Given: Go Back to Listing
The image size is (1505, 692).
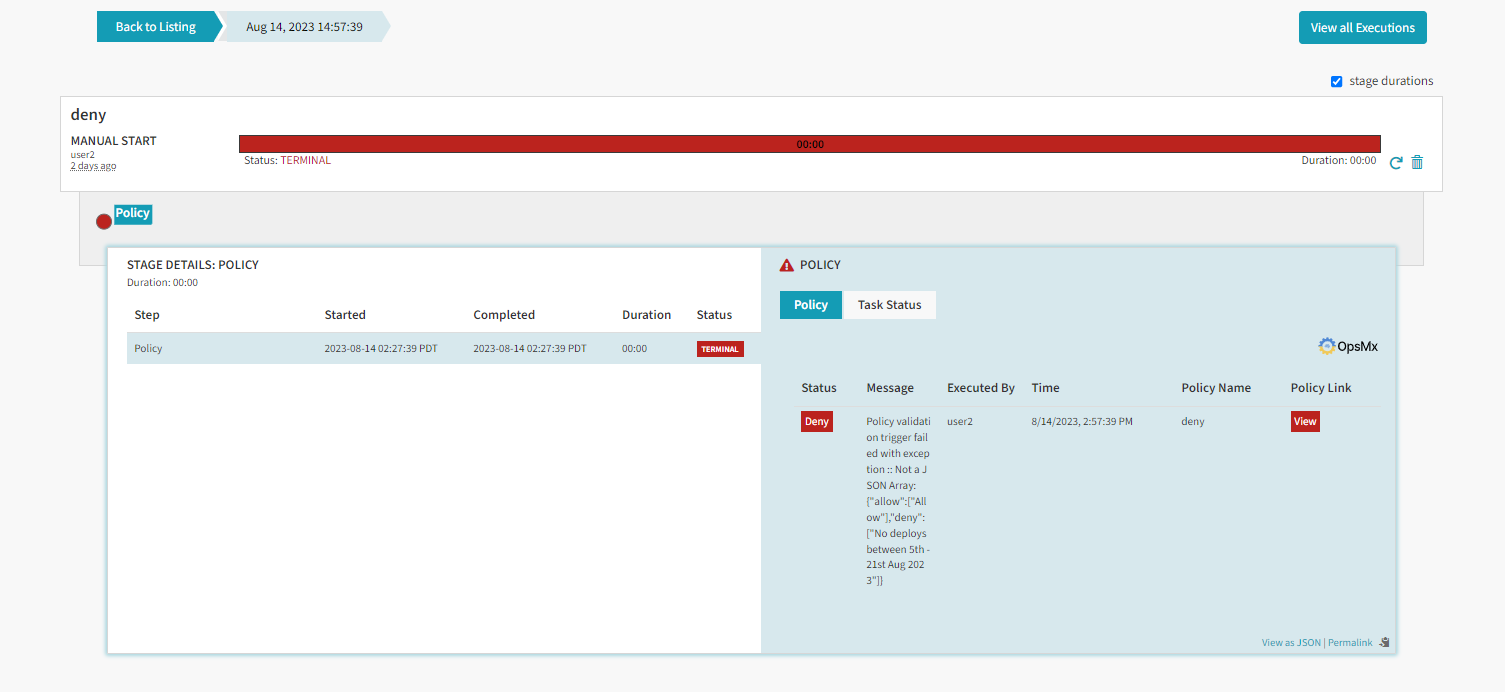Looking at the screenshot, I should pyautogui.click(x=156, y=27).
